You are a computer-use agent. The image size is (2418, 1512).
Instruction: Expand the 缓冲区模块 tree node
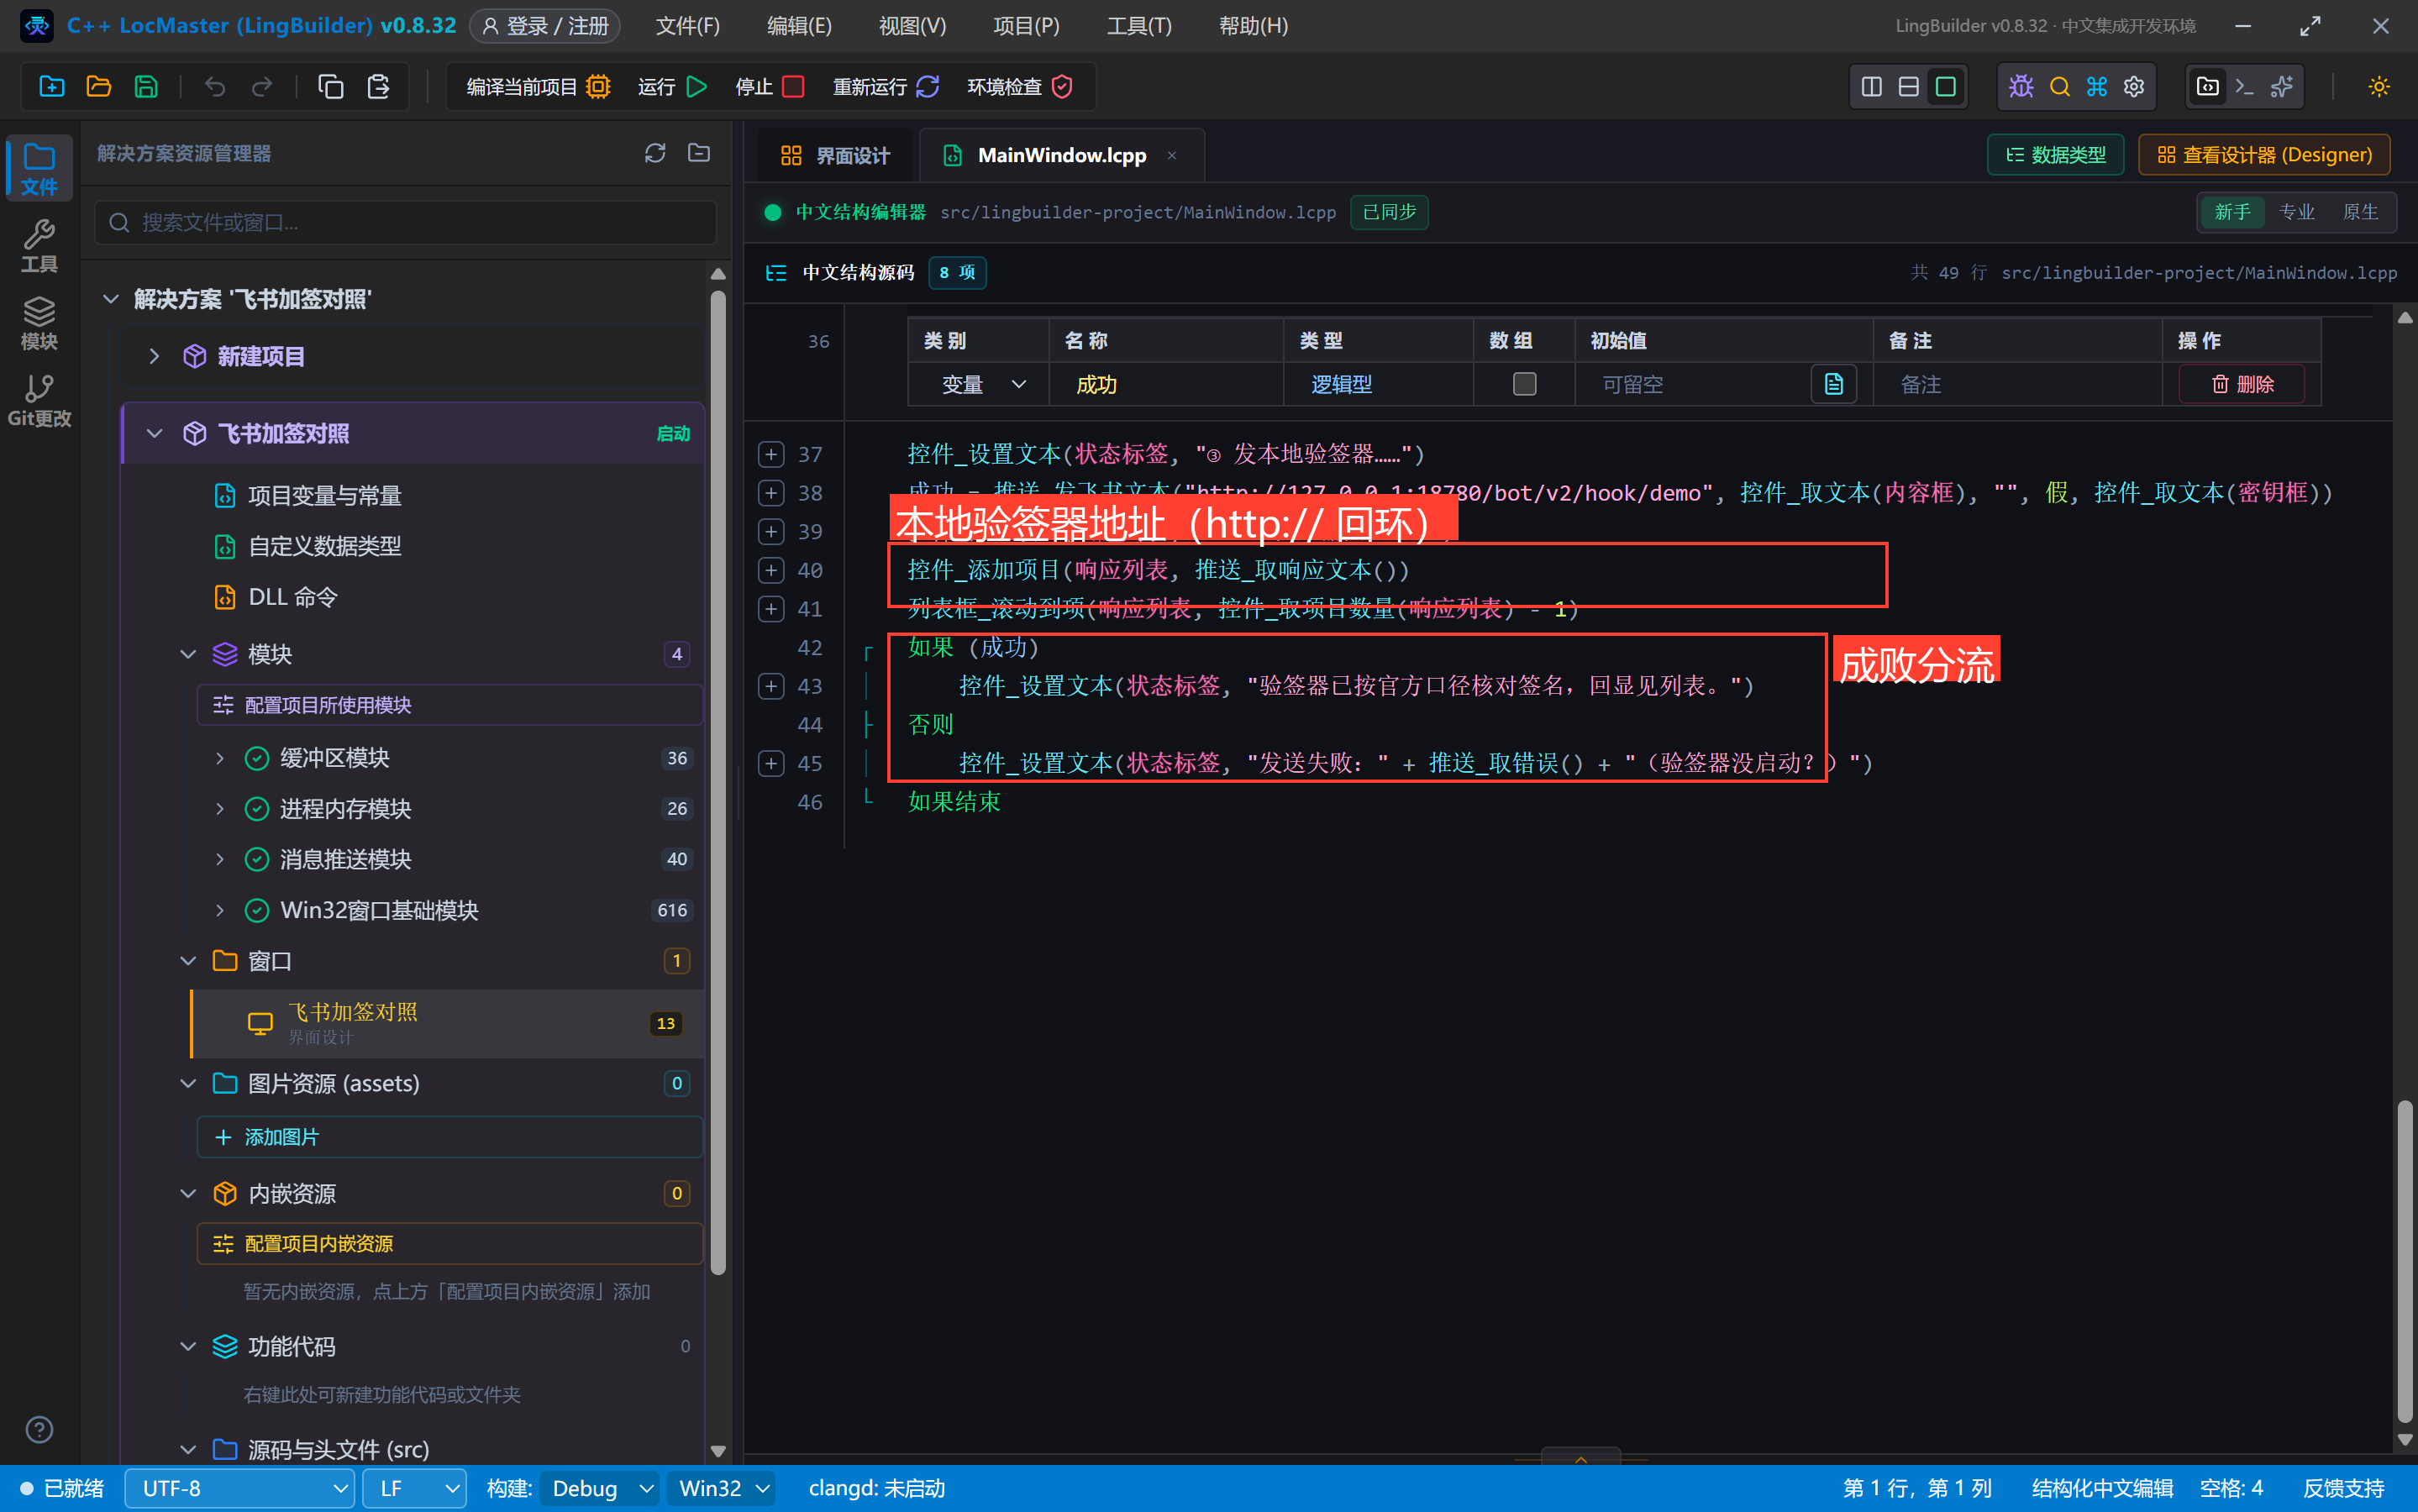(219, 758)
